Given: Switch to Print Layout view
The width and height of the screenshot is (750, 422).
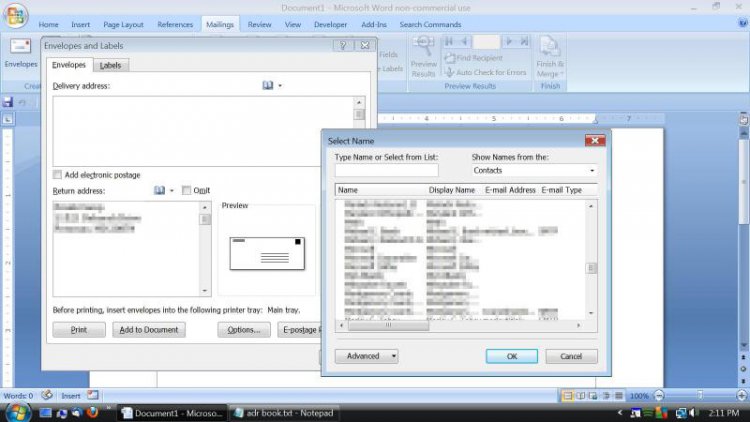Looking at the screenshot, I should click(567, 396).
